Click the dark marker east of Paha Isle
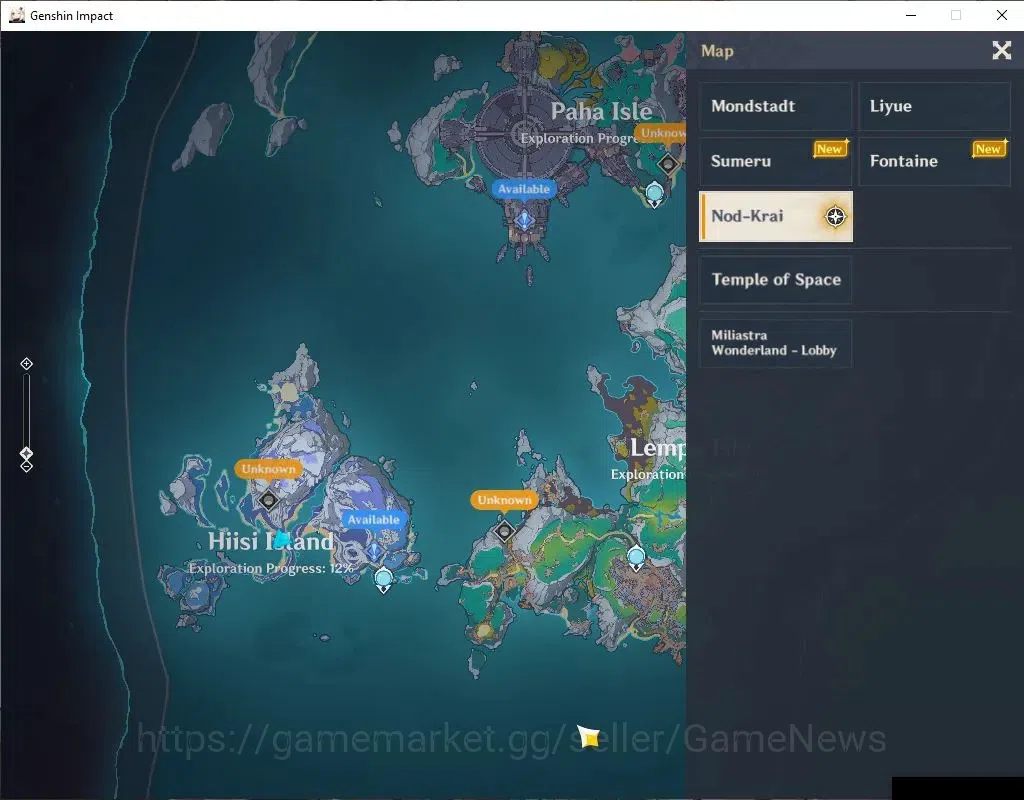 [667, 163]
